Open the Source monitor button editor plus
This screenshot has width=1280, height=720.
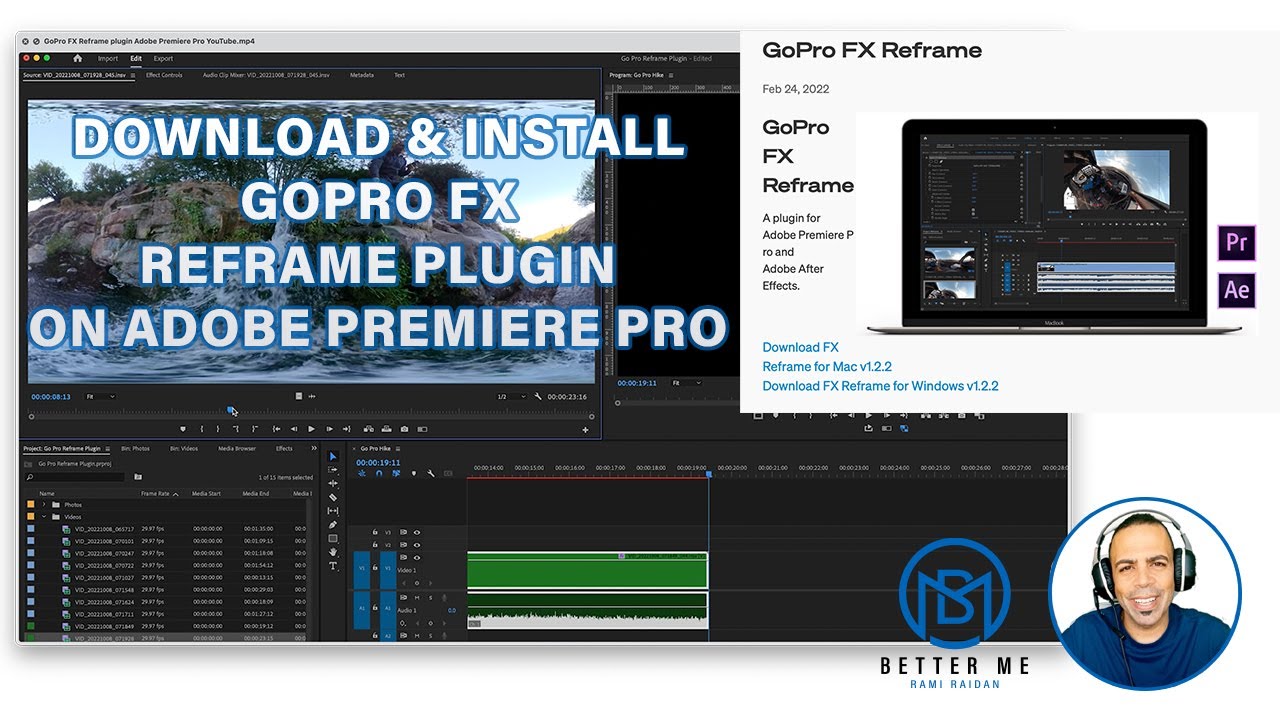coord(586,430)
